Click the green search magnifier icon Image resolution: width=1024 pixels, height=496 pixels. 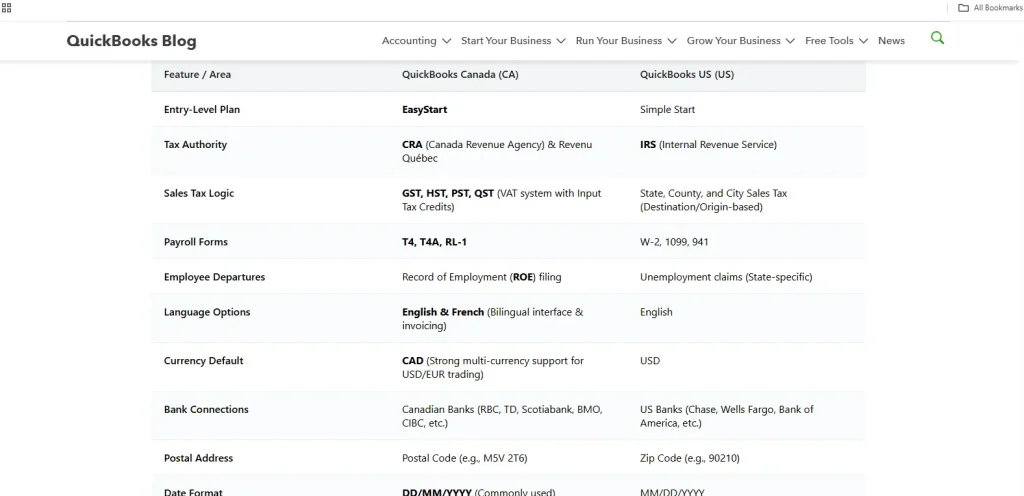click(x=937, y=38)
